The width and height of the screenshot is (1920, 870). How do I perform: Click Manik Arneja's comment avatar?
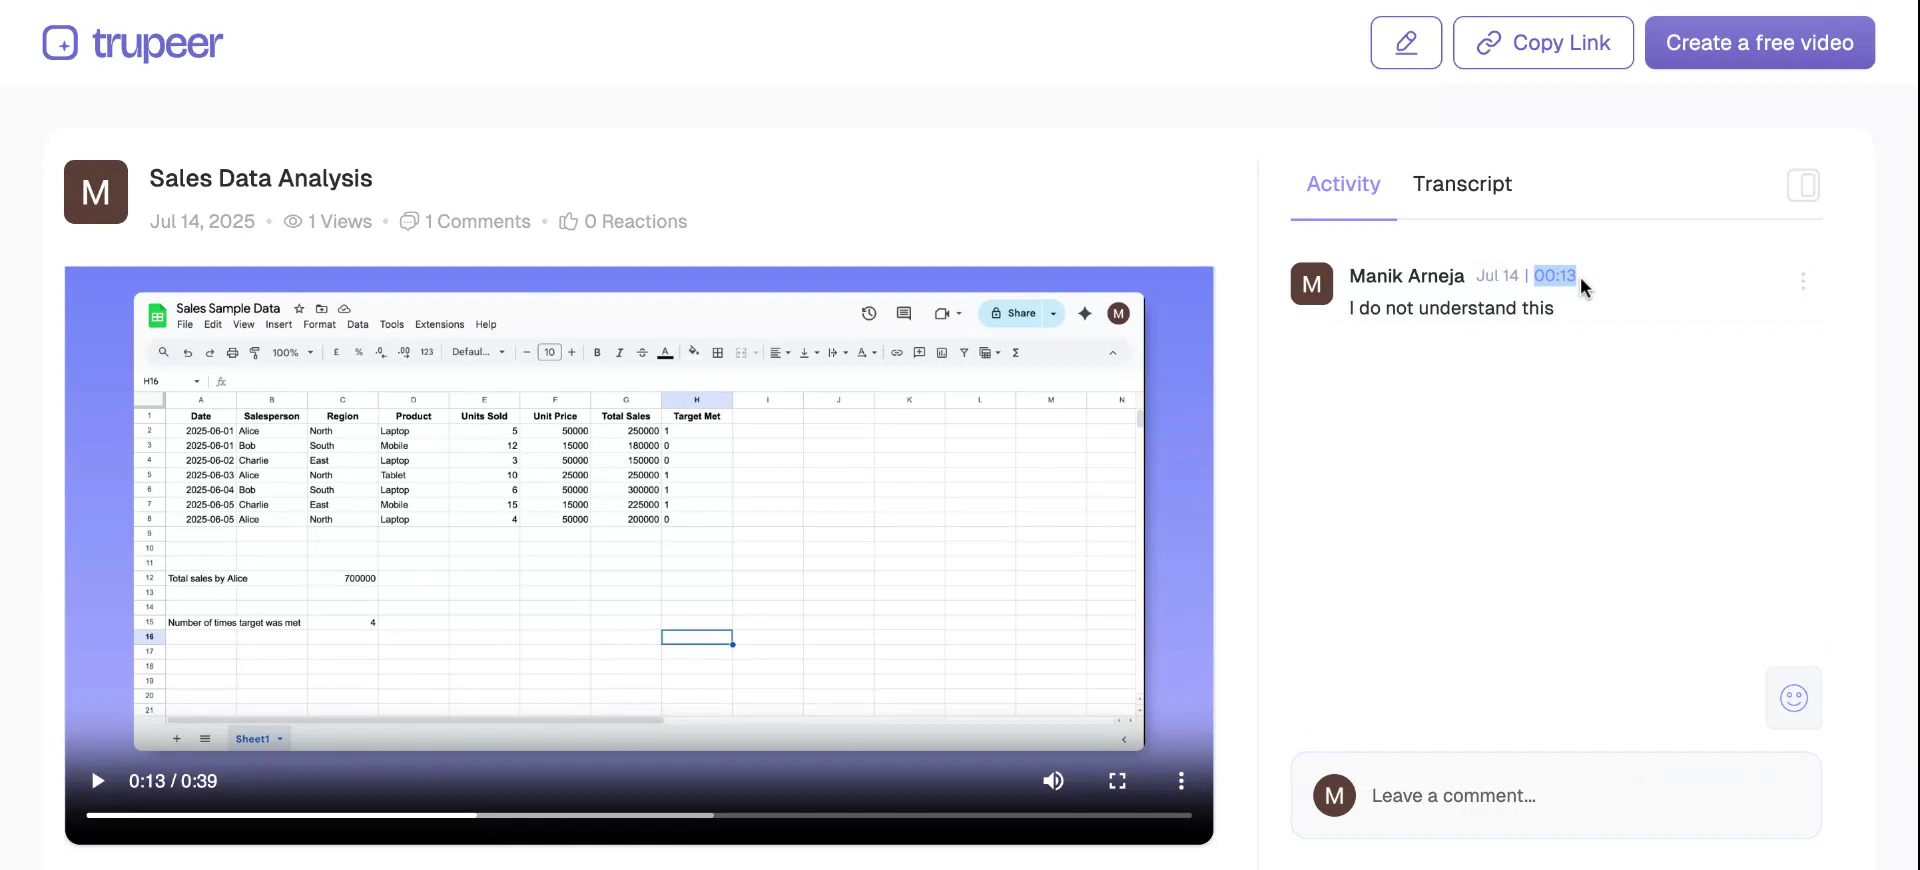(1312, 284)
